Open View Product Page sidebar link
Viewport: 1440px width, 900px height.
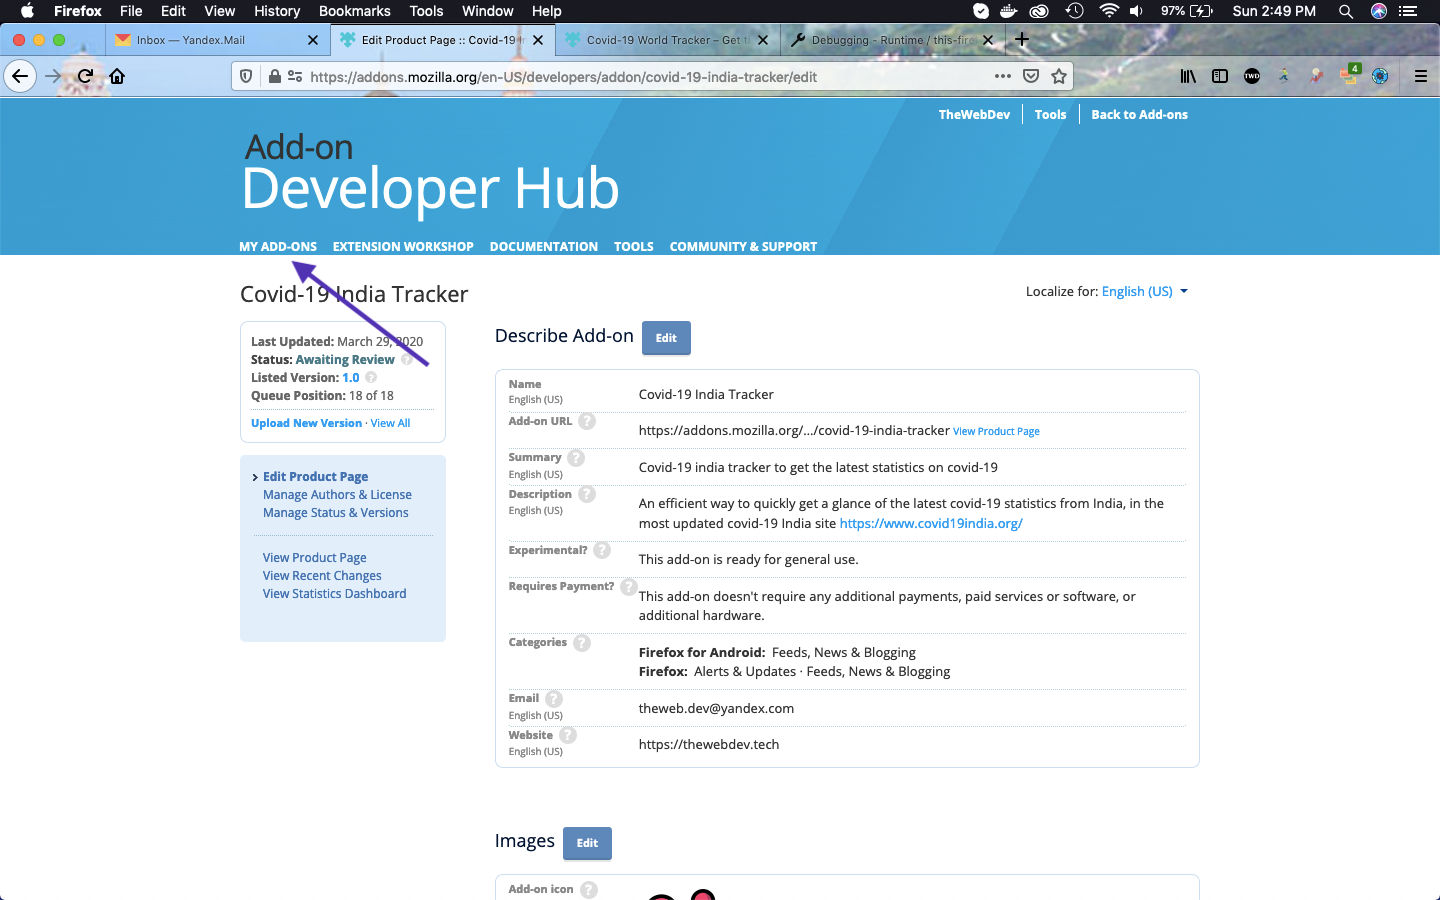pos(314,558)
